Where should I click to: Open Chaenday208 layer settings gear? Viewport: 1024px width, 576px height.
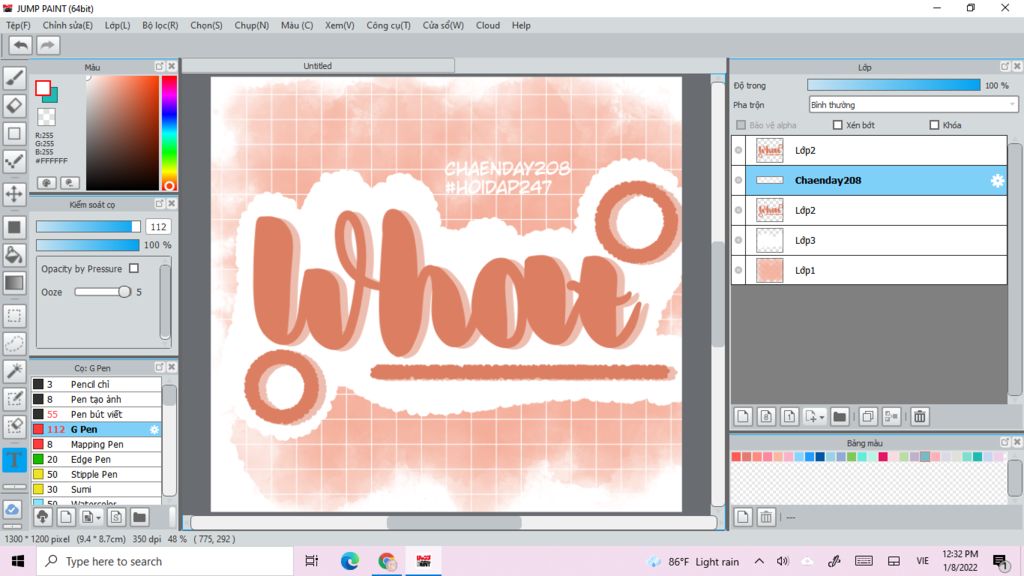tap(997, 181)
